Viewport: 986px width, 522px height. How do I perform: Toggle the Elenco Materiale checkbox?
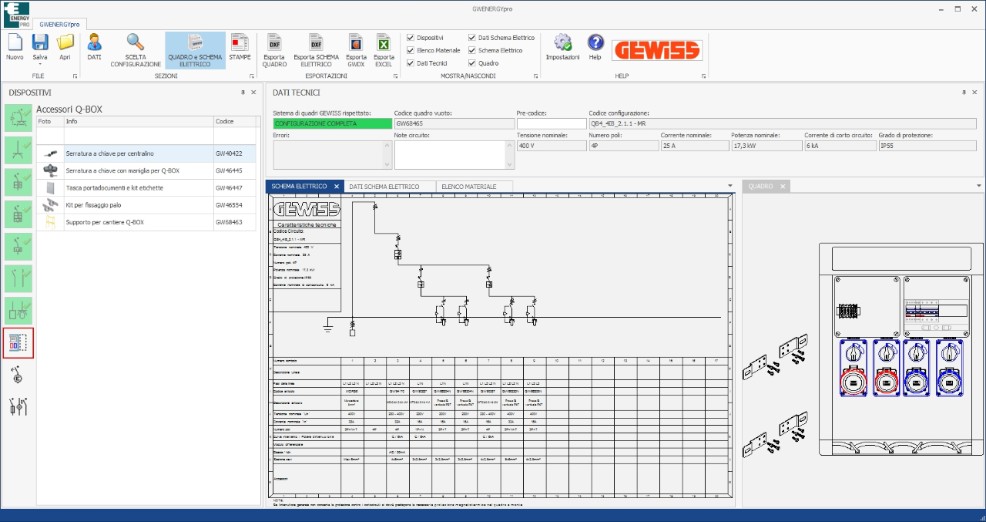coord(410,50)
